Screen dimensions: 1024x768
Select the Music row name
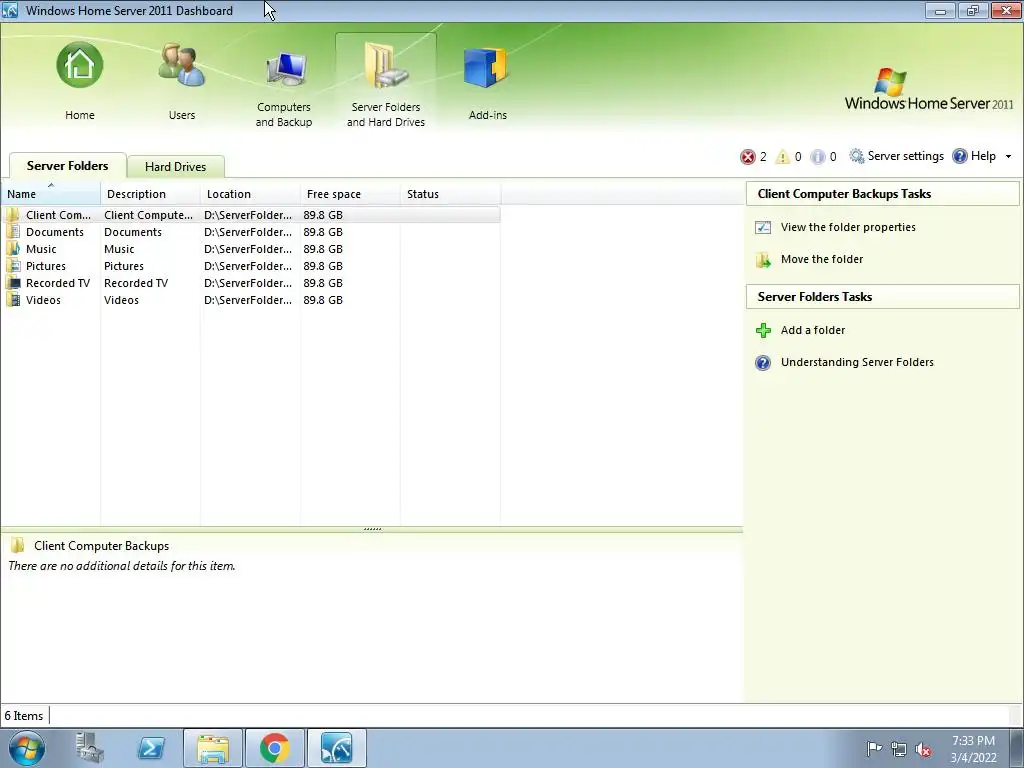point(41,249)
